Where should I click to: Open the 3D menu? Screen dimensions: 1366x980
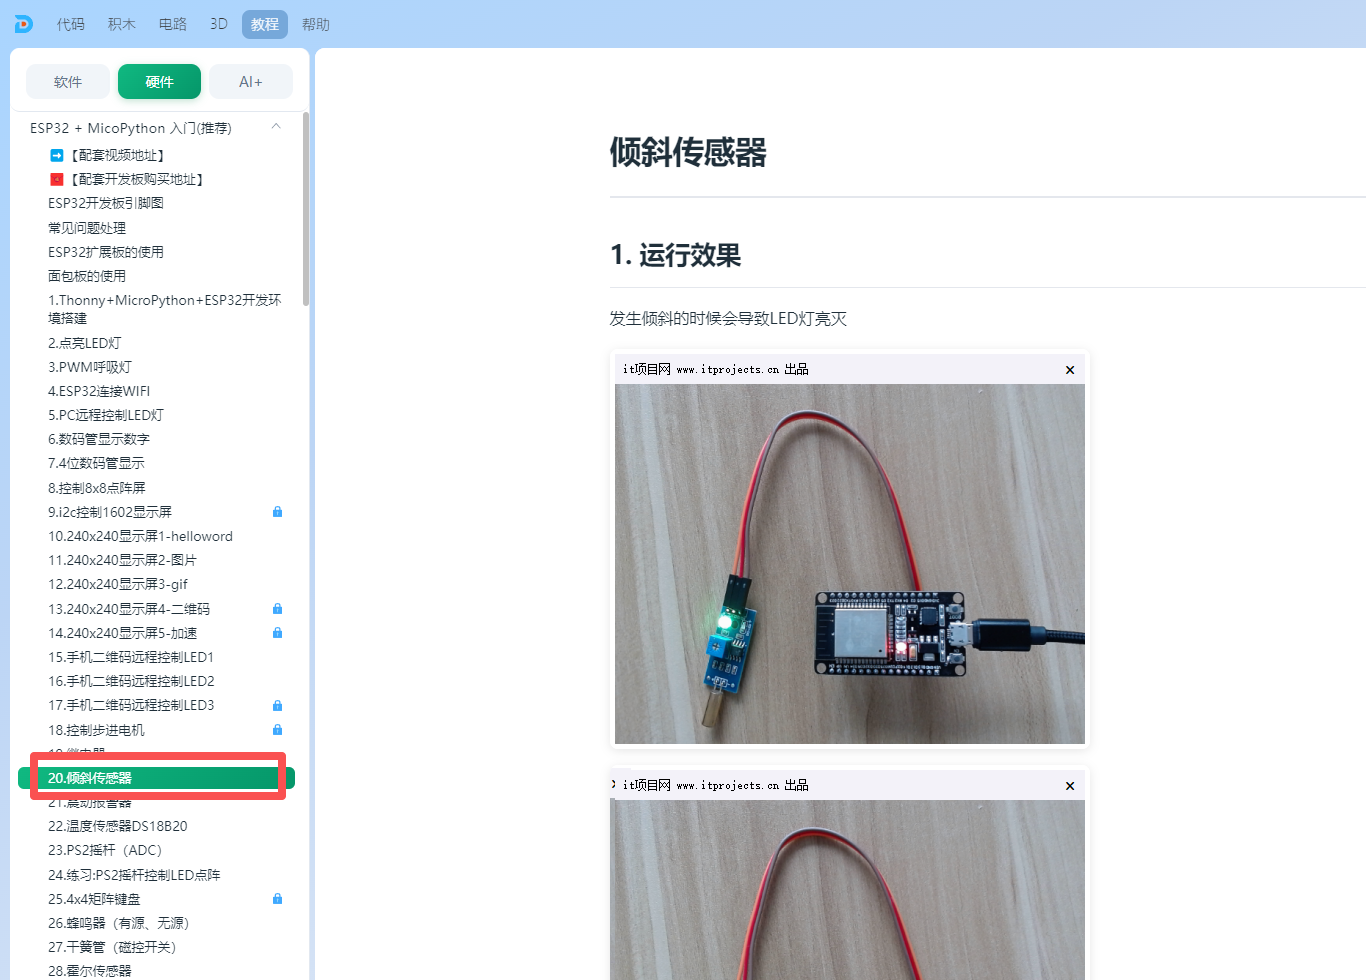tap(219, 24)
